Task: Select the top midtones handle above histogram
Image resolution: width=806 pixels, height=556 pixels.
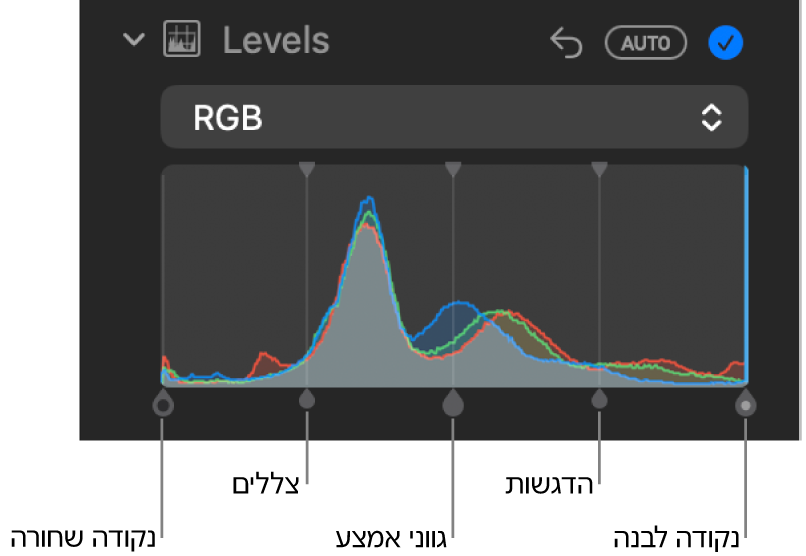Action: click(x=453, y=169)
